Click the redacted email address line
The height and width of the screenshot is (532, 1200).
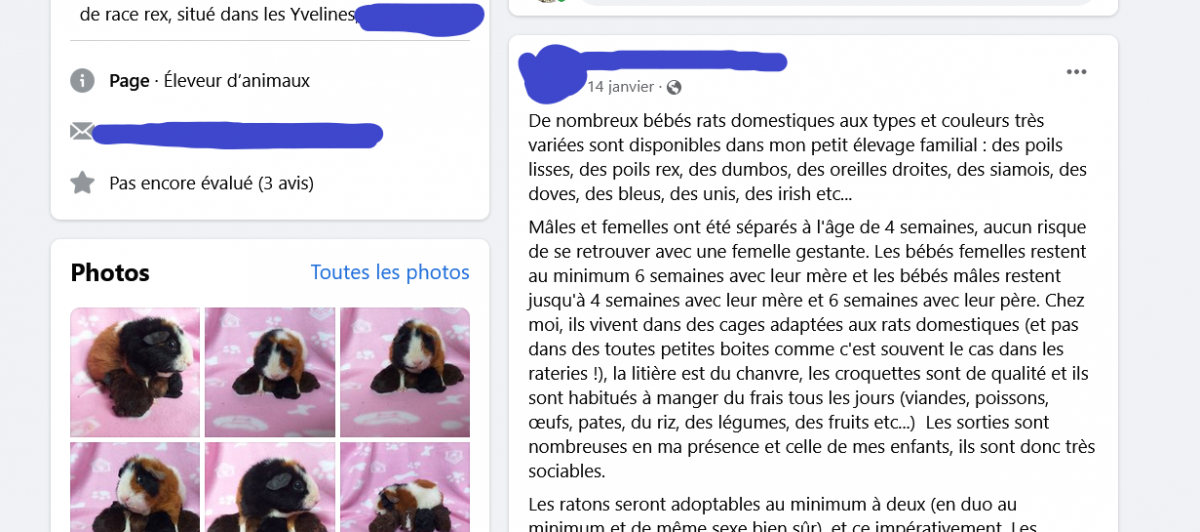pyautogui.click(x=238, y=134)
